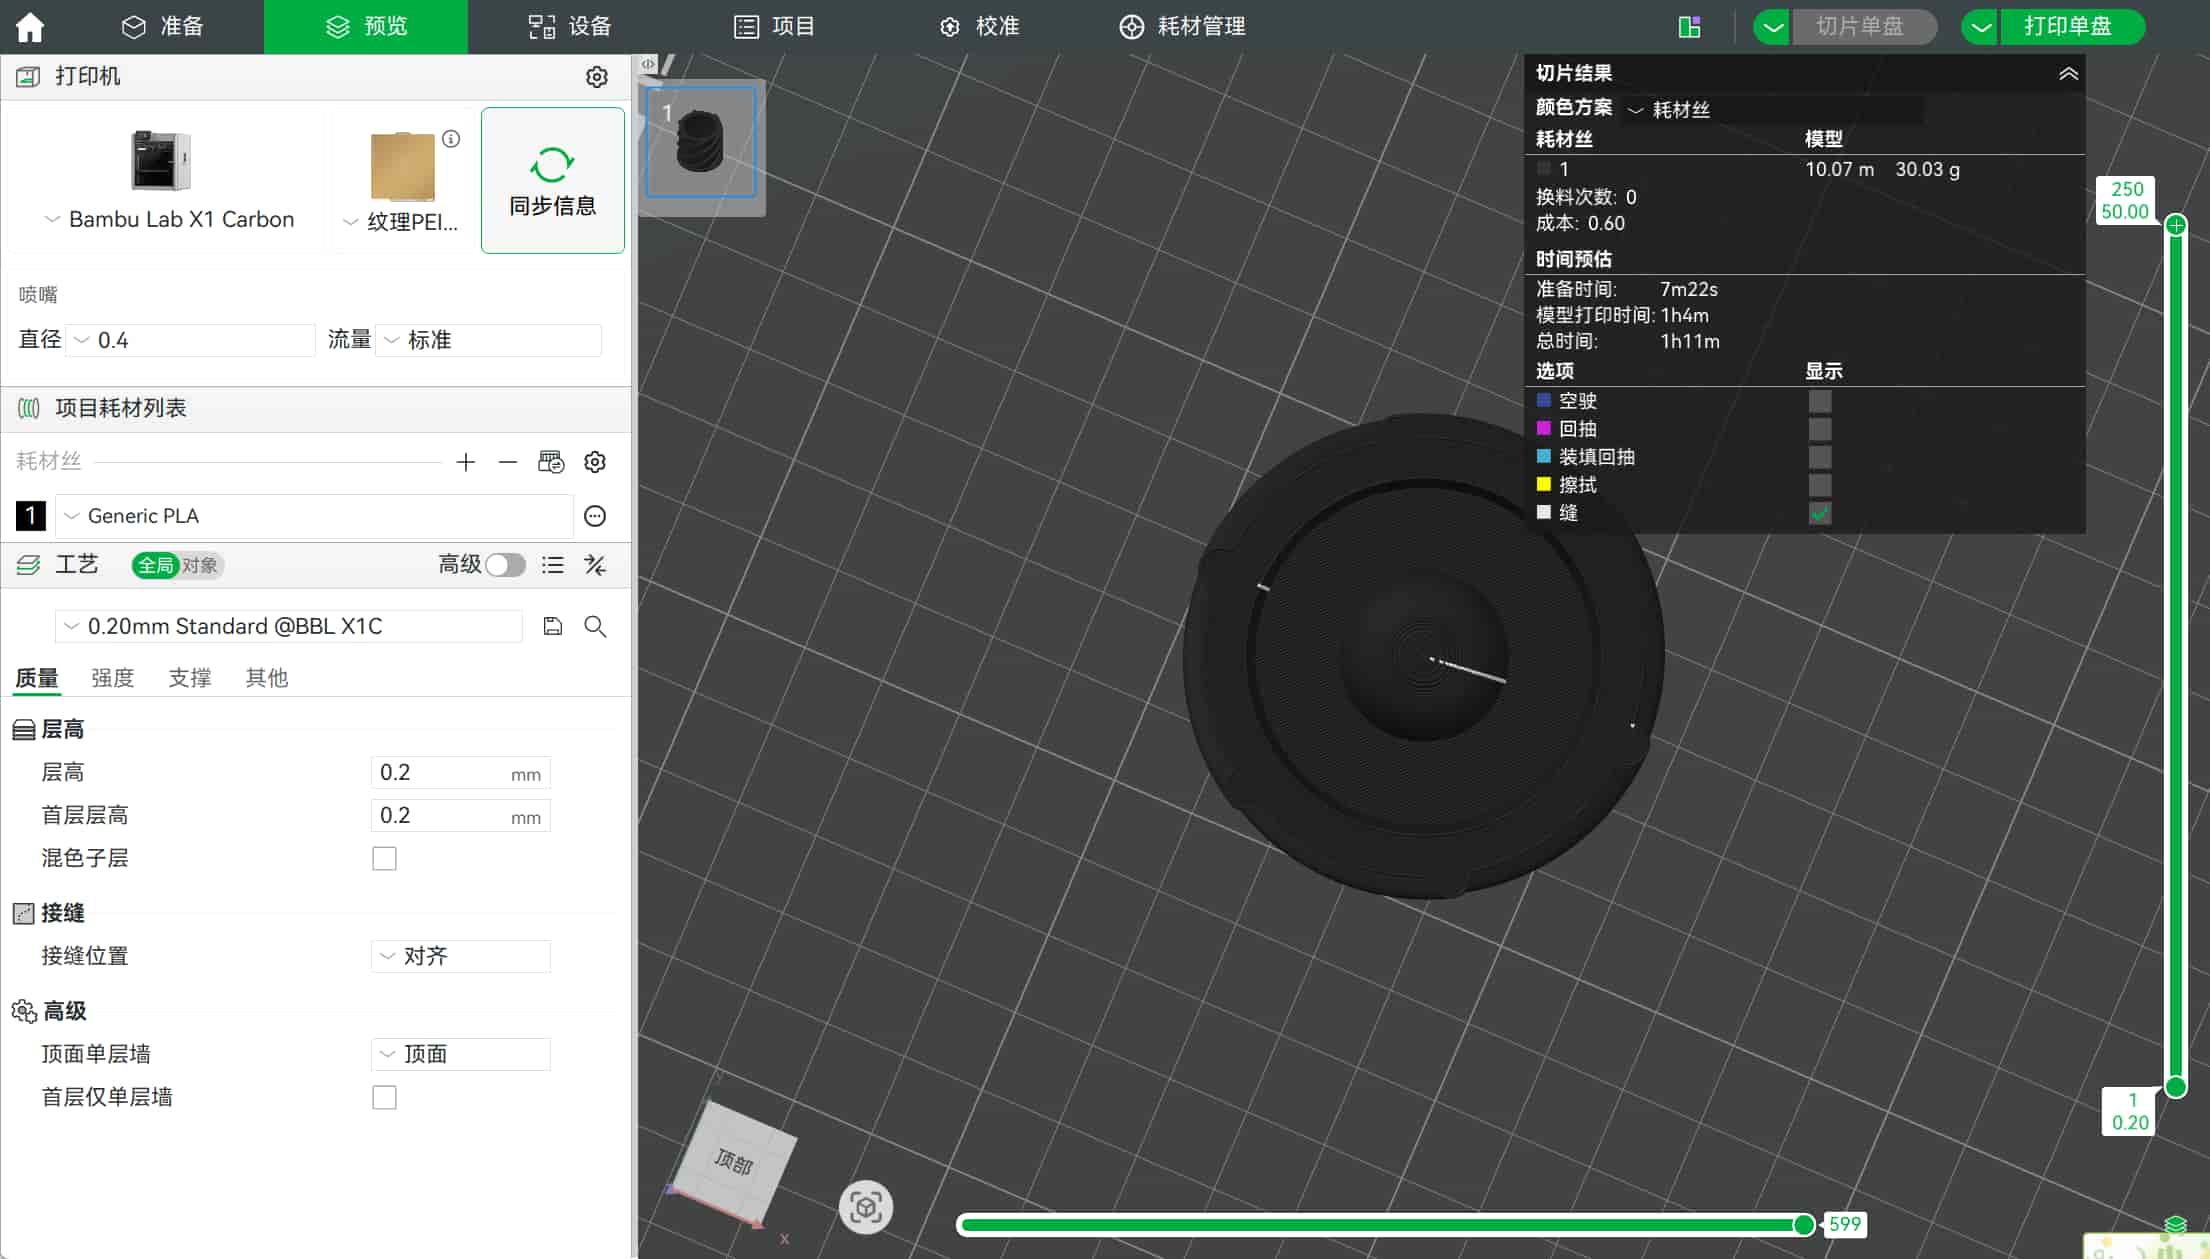2210x1259 pixels.
Task: Click the layer height input field
Action: coord(460,772)
